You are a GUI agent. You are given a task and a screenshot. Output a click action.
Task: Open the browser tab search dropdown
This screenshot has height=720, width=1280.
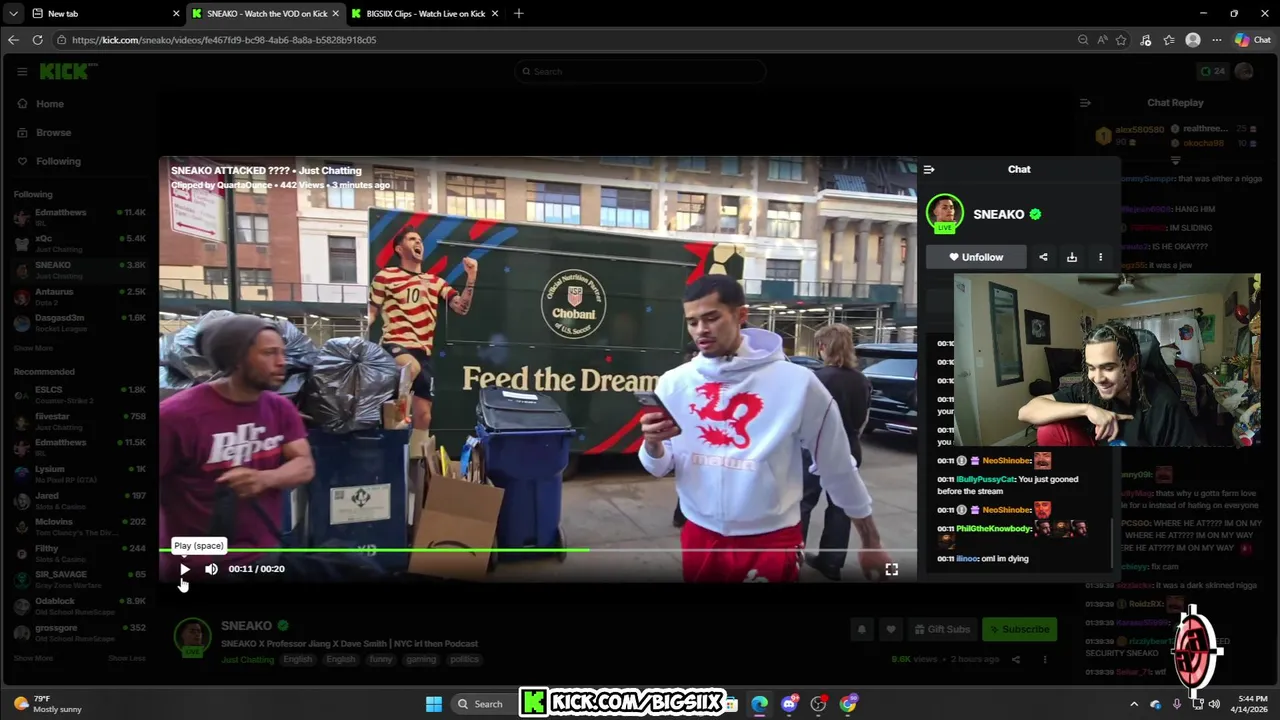click(13, 14)
